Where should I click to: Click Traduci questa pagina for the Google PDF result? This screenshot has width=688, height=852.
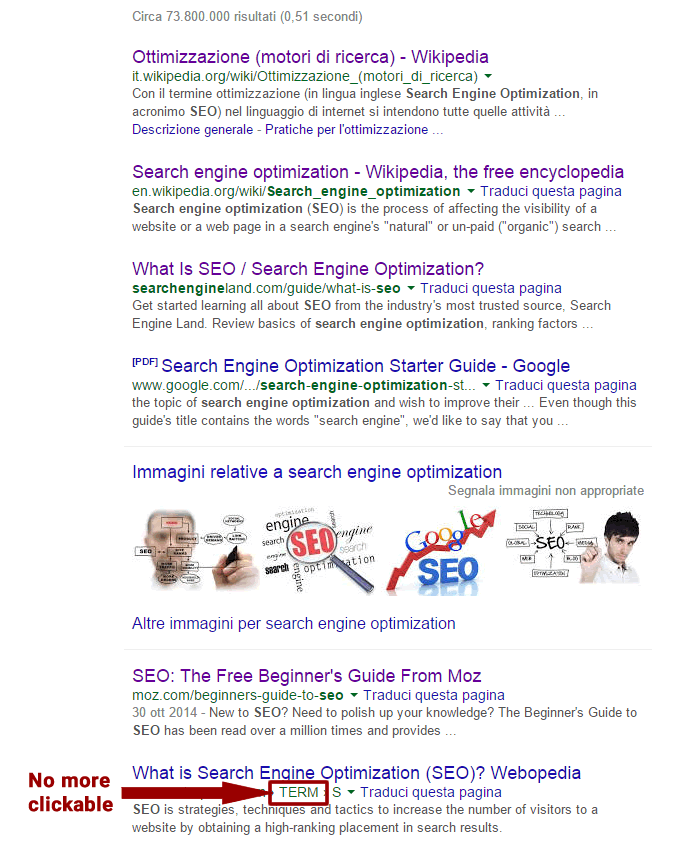coord(566,385)
